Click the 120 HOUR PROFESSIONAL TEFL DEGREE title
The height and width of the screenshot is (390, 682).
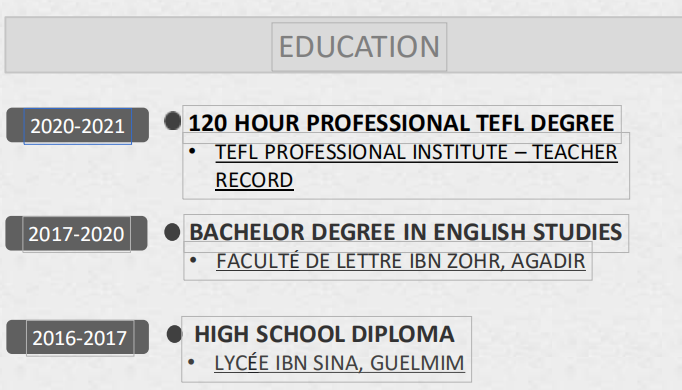point(401,123)
